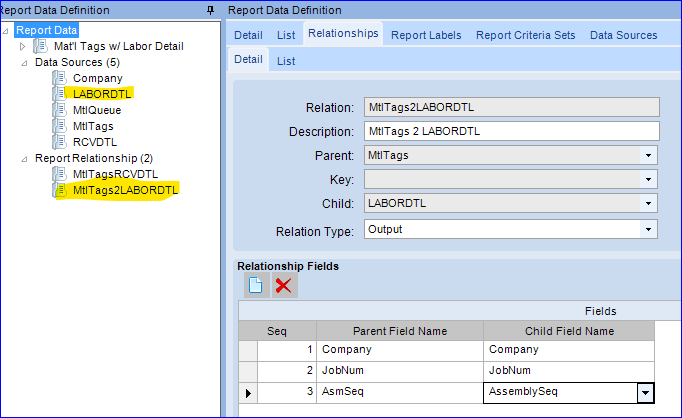Click the Description field

(512, 131)
